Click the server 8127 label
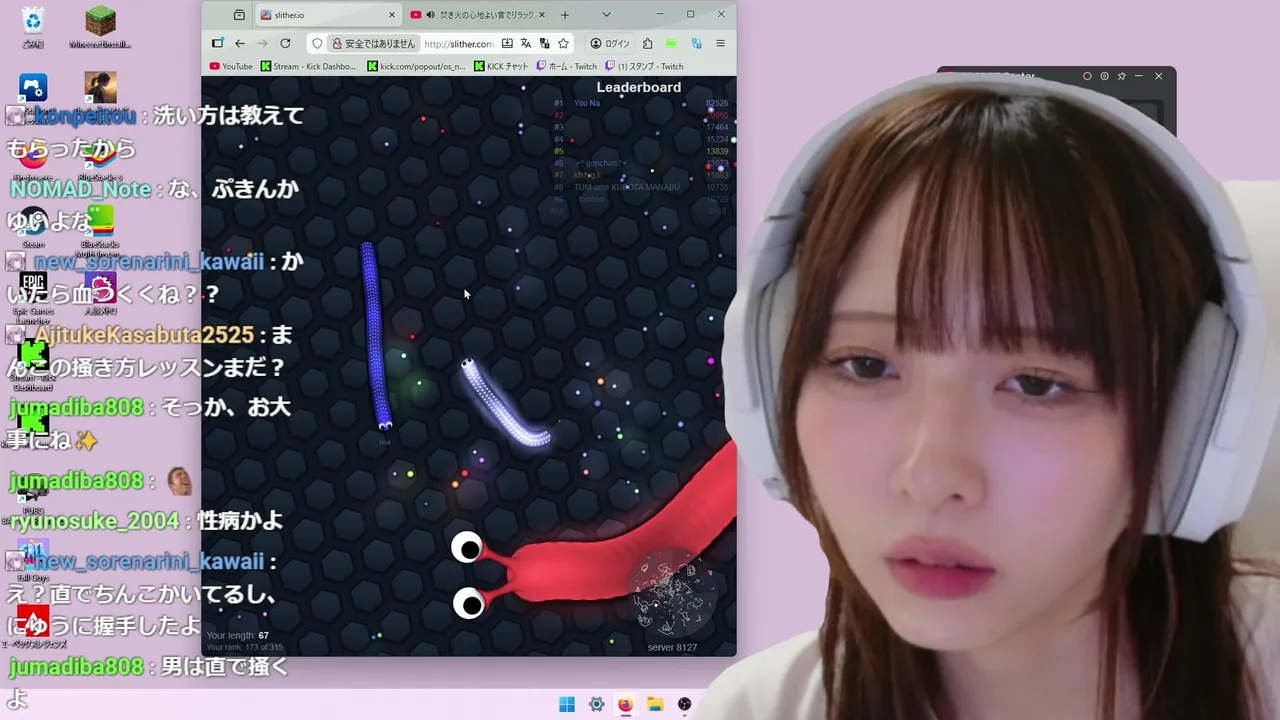Viewport: 1280px width, 720px height. (x=672, y=647)
